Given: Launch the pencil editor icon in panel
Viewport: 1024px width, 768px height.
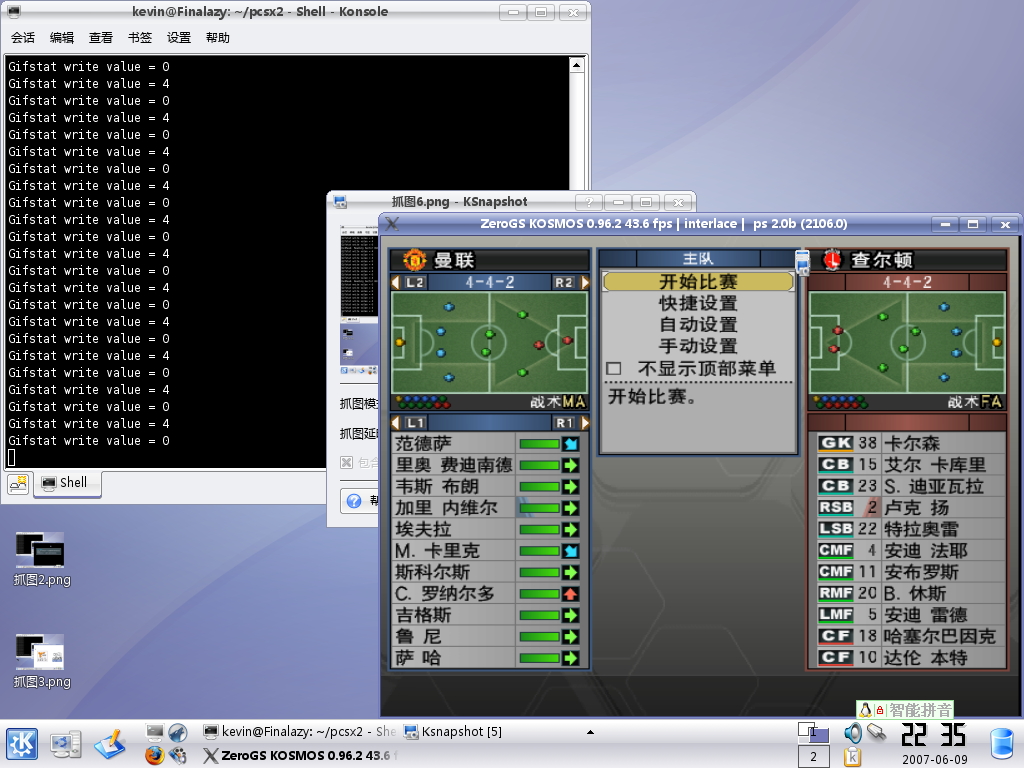Looking at the screenshot, I should point(110,744).
